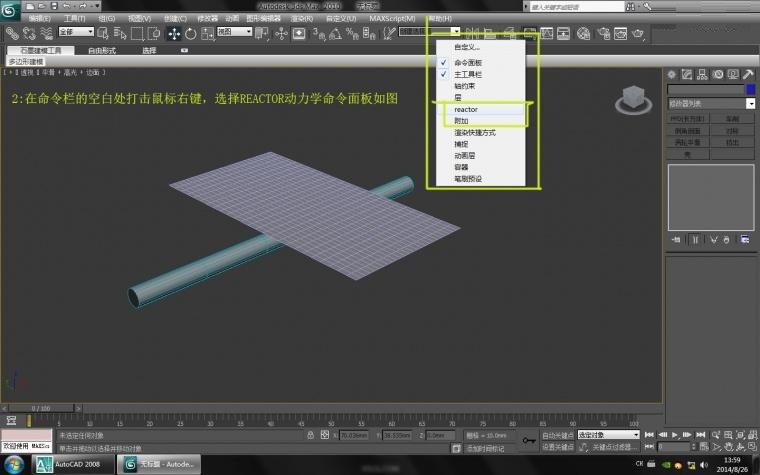Click the 多边形建模 ribbon panel button

tap(26, 62)
